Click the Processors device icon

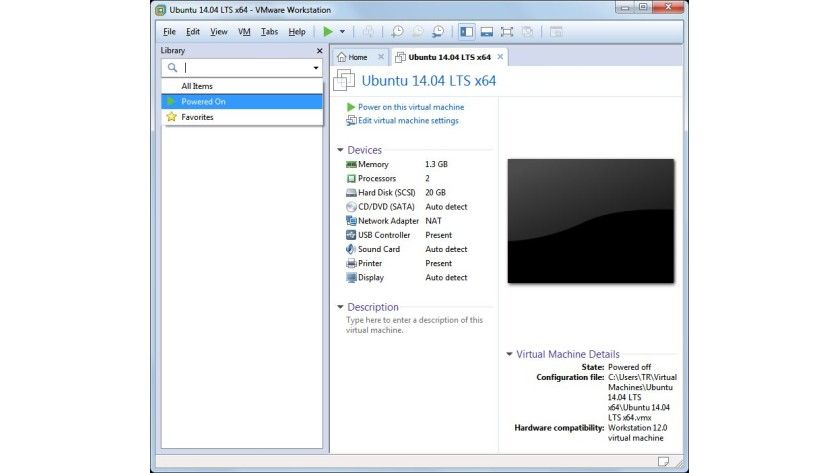tap(351, 178)
